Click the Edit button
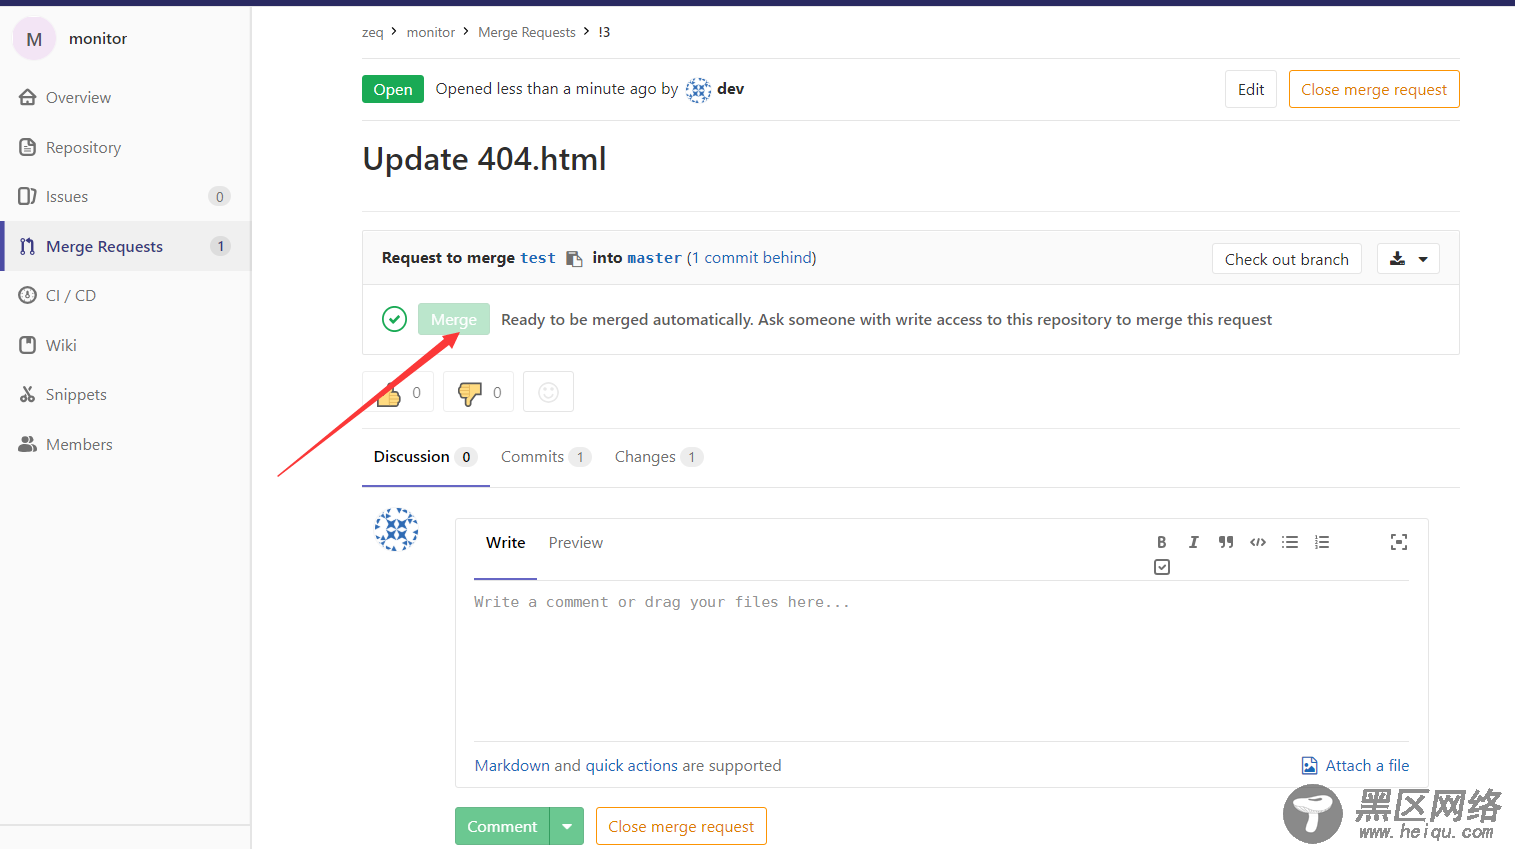 pos(1251,89)
